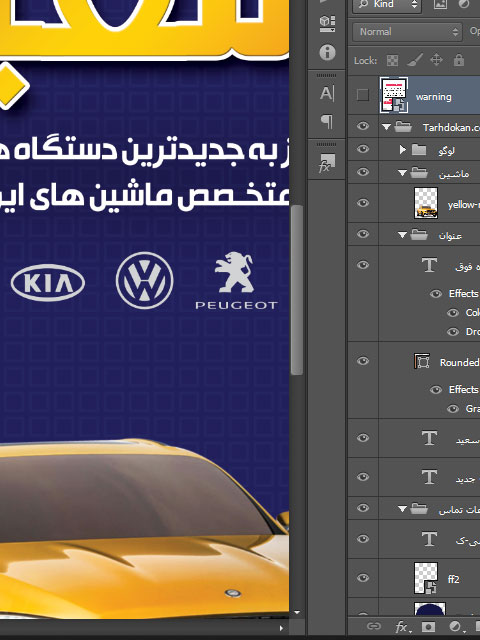The width and height of the screenshot is (480, 640).
Task: Filter layers by pixel layers icon
Action: click(440, 4)
